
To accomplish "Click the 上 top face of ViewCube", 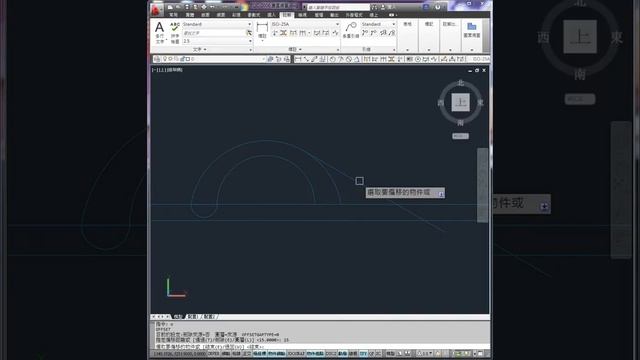I will point(460,102).
